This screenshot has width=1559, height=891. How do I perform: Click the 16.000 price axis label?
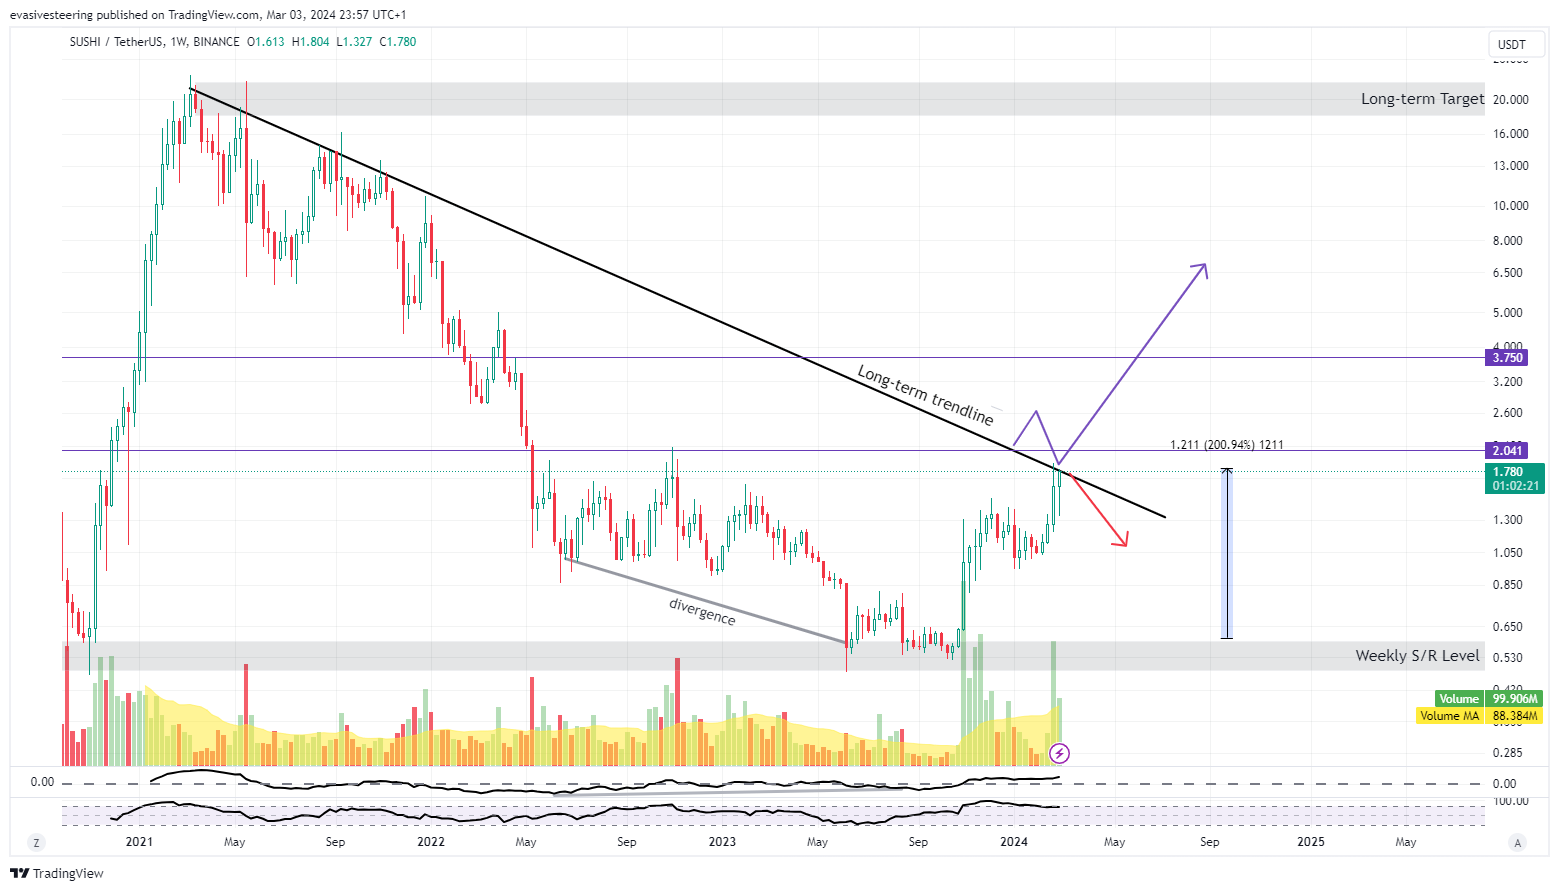[1510, 134]
